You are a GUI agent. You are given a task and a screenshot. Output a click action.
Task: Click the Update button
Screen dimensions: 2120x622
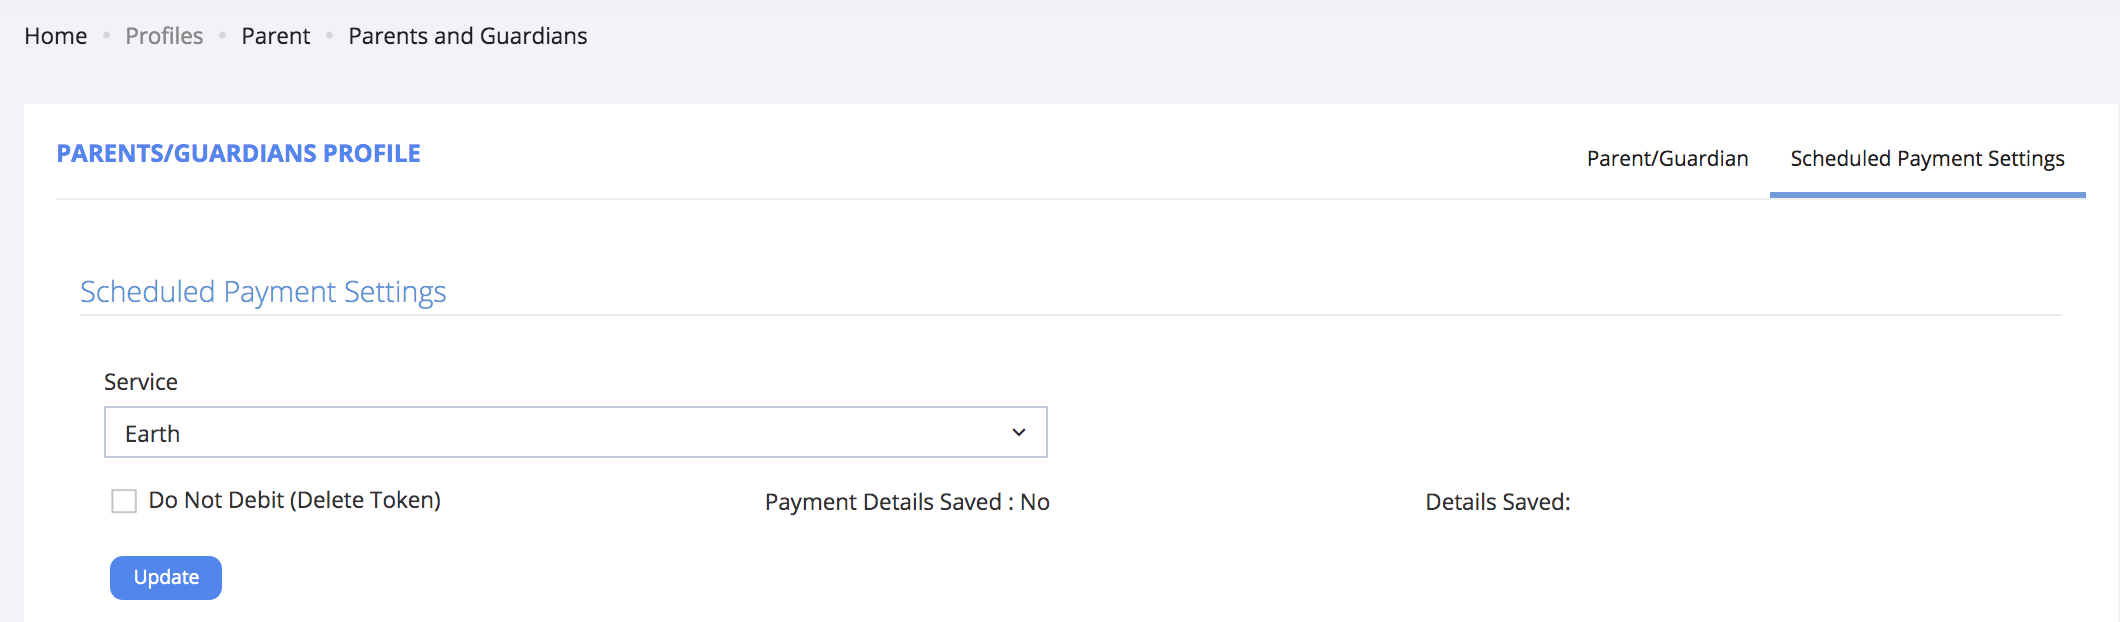click(165, 577)
